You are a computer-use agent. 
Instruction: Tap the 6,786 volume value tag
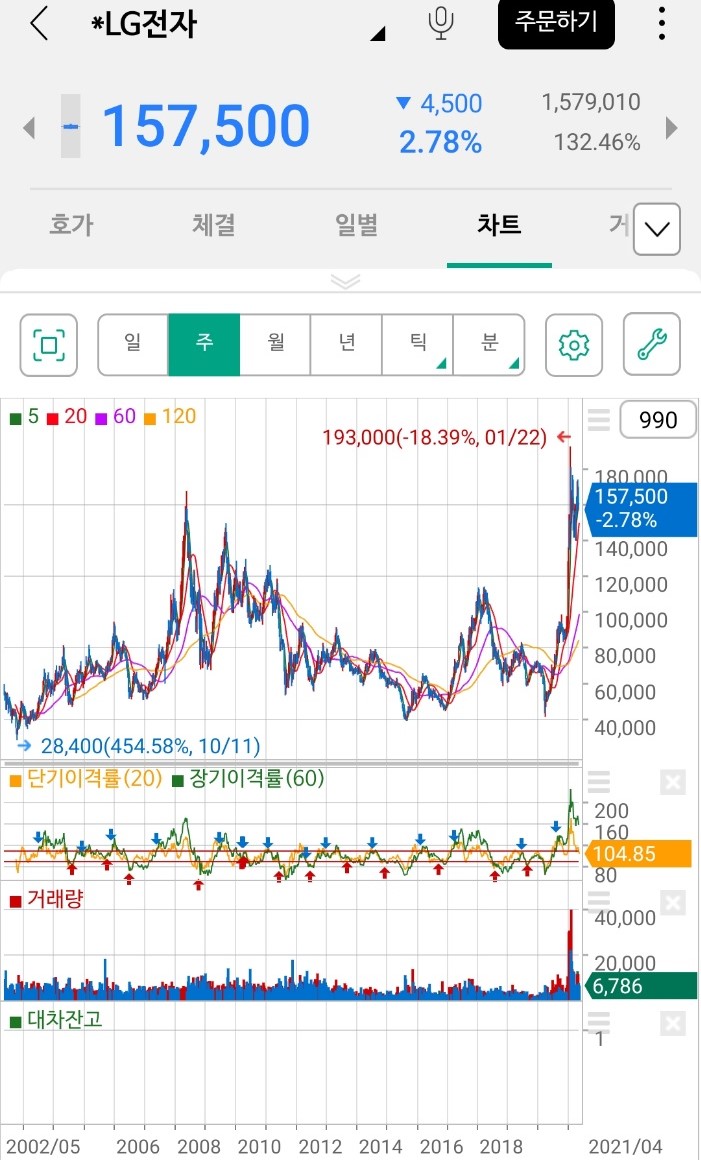(640, 986)
